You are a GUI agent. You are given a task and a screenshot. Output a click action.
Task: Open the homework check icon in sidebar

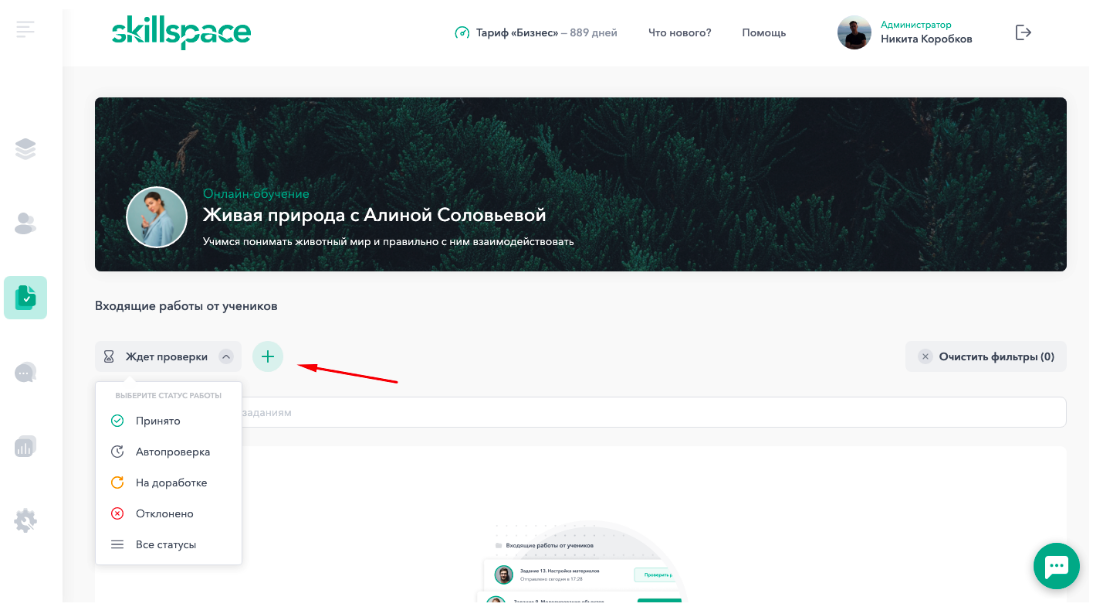pos(25,298)
